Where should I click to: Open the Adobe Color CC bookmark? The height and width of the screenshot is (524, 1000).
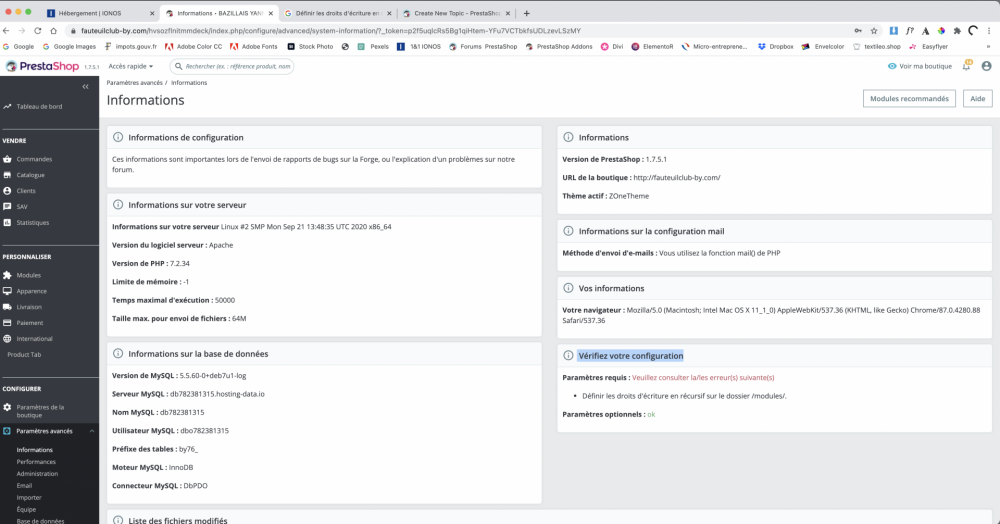[193, 47]
